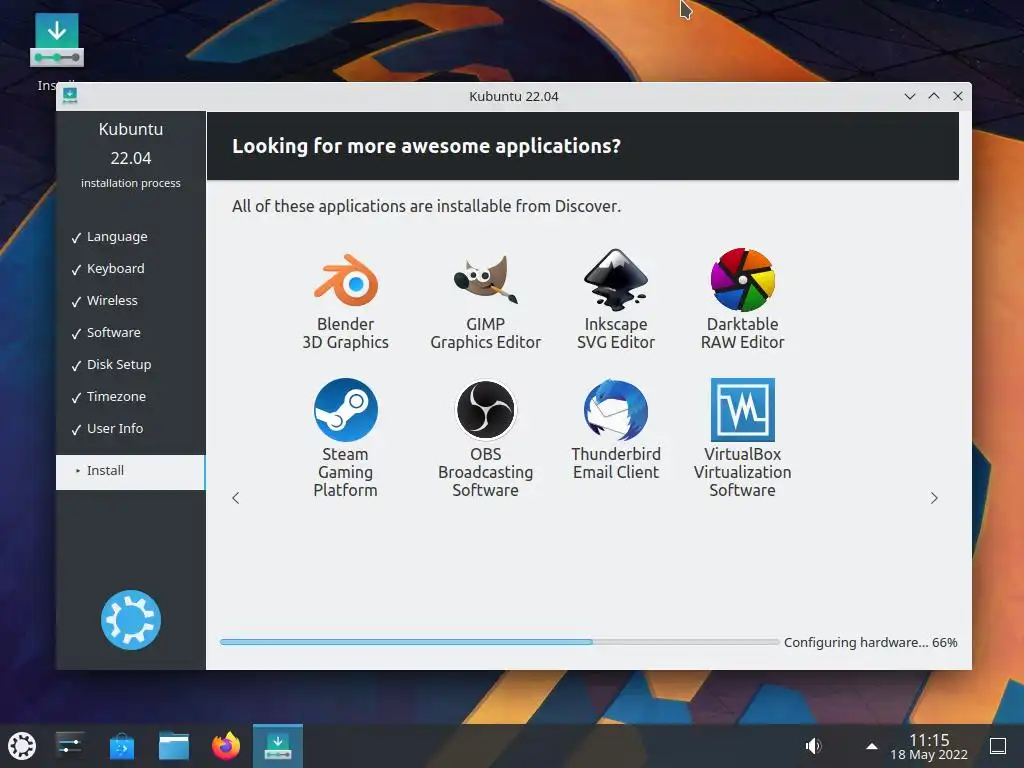Viewport: 1024px width, 768px height.
Task: Expand the hidden system tray icons arrow
Action: pyautogui.click(x=871, y=746)
